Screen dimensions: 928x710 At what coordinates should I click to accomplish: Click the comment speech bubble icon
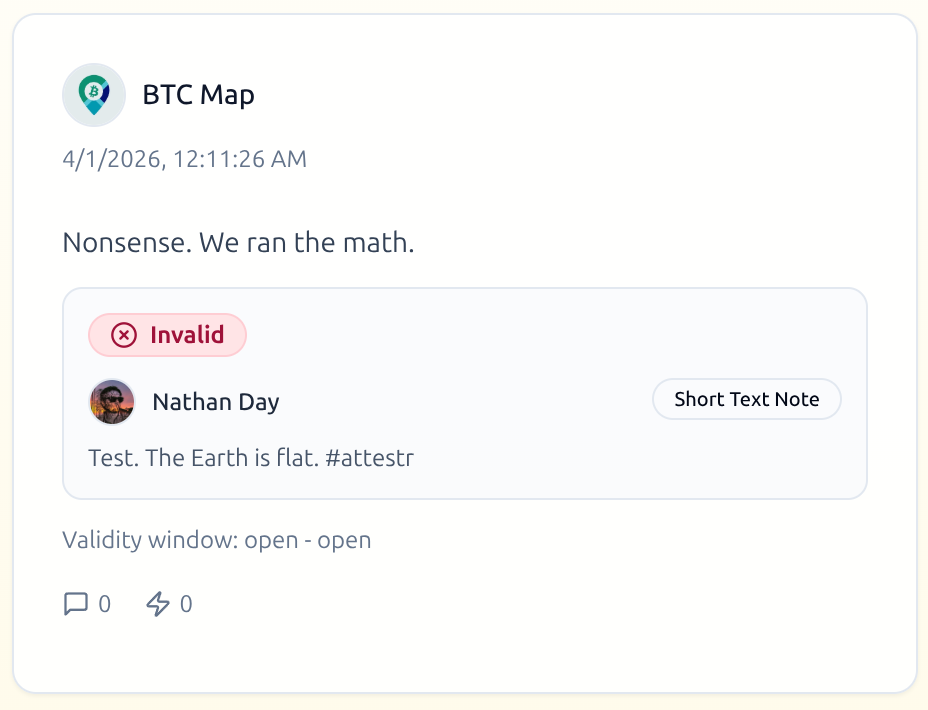76,604
